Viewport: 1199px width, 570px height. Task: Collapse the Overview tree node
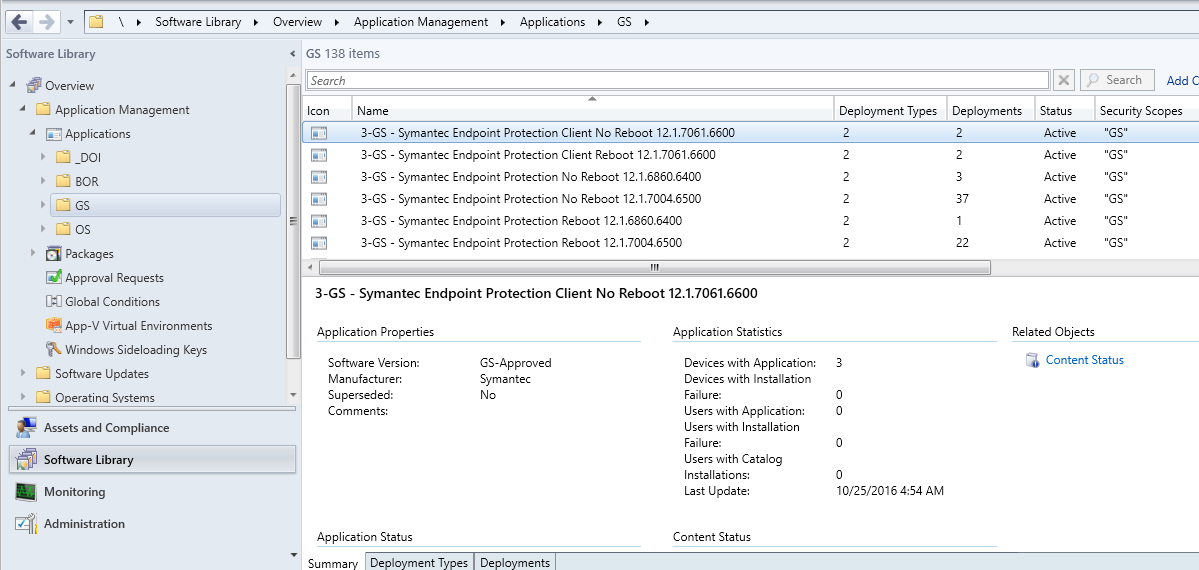[13, 85]
